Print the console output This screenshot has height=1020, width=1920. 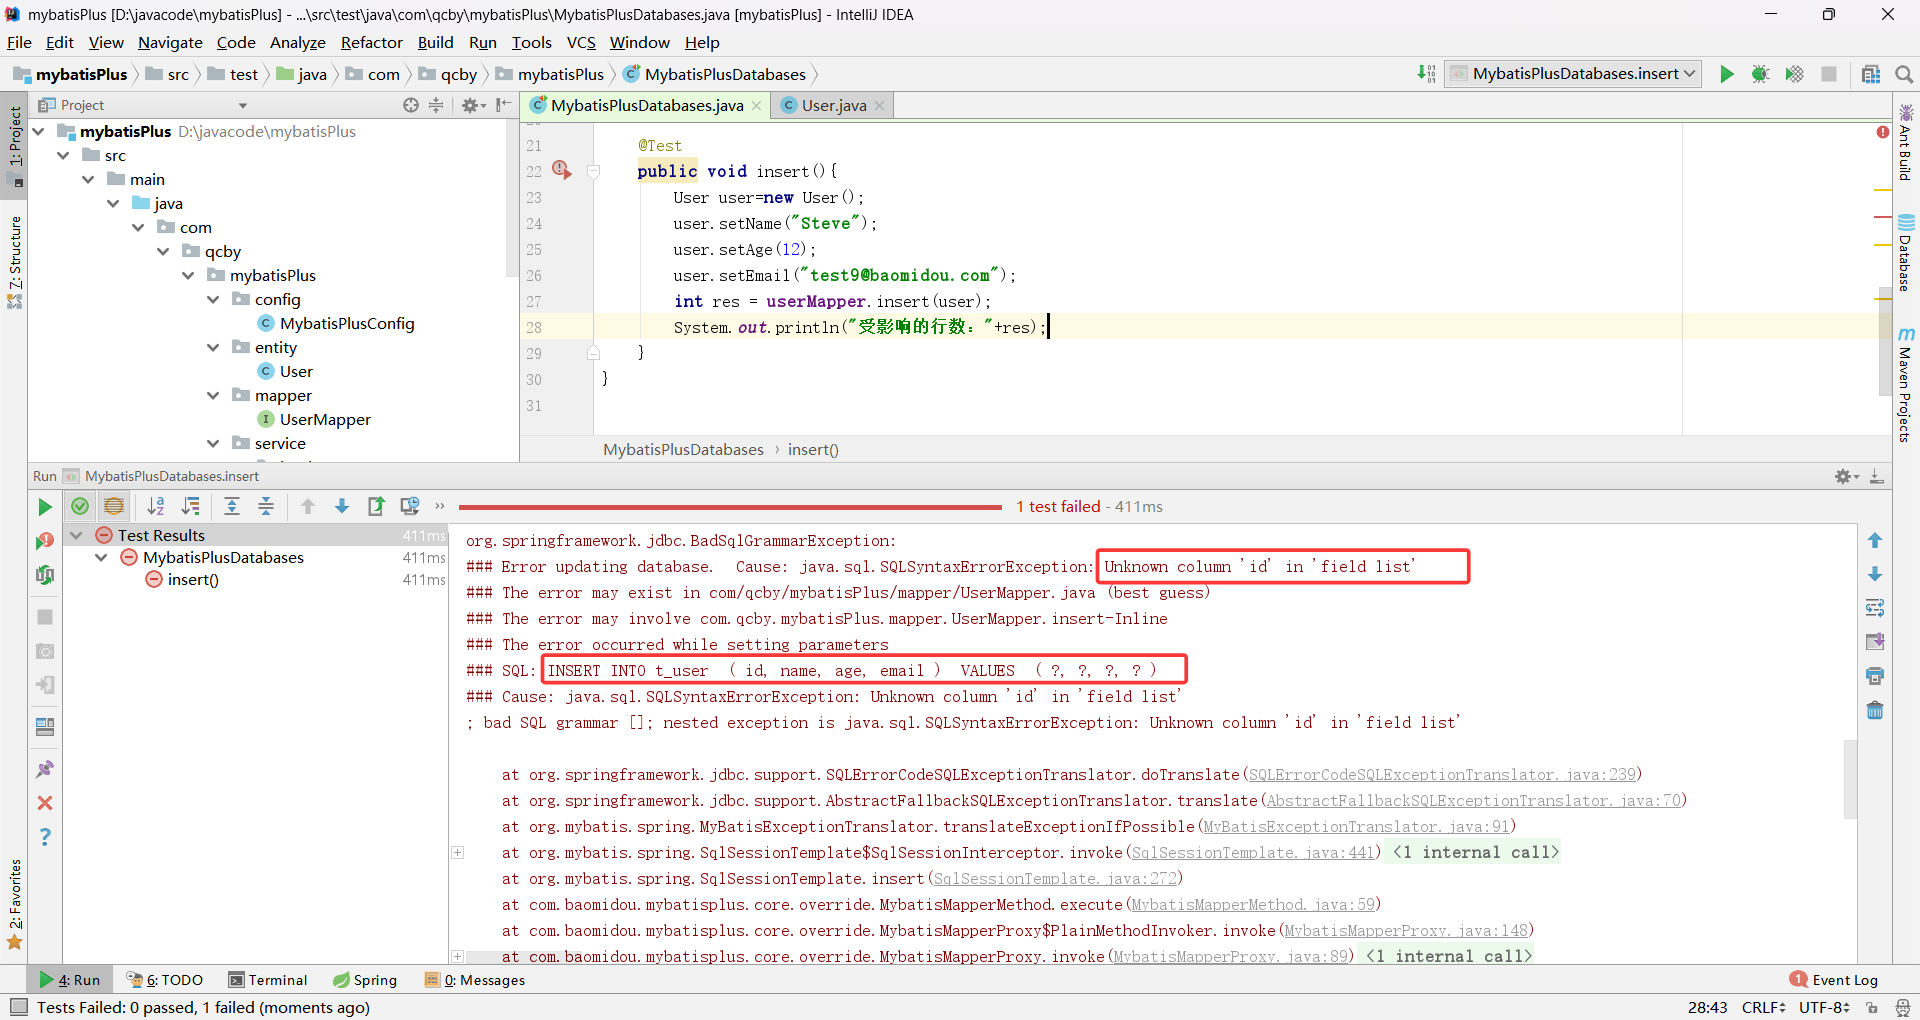(x=1875, y=676)
